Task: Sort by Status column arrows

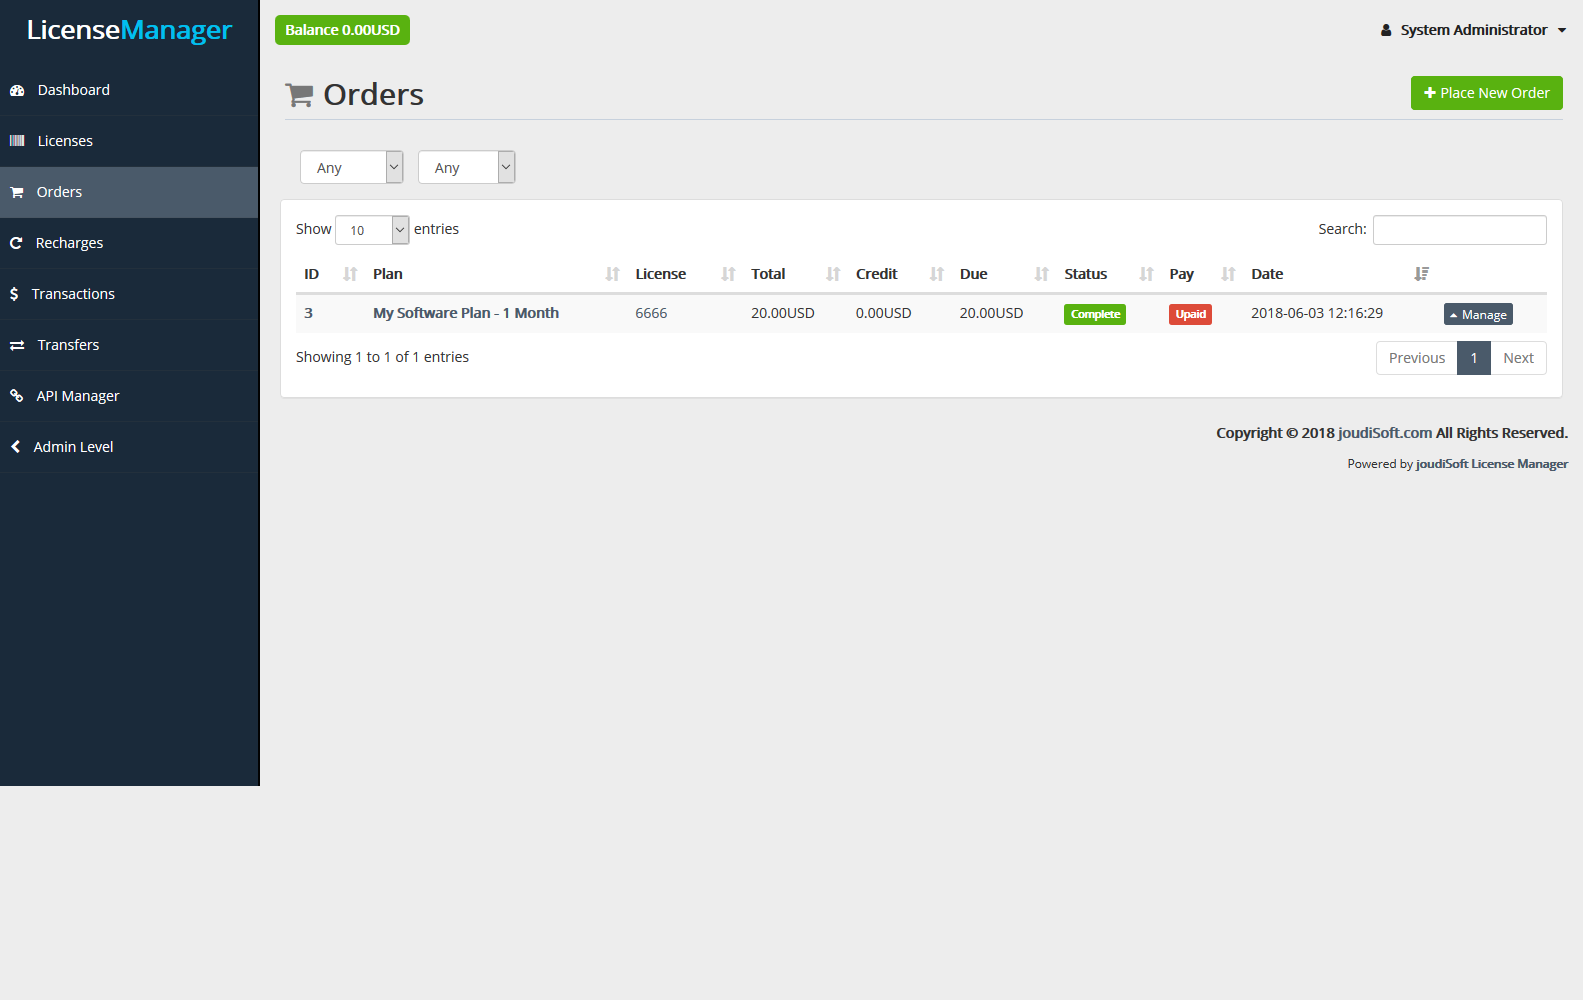Action: (x=1147, y=274)
